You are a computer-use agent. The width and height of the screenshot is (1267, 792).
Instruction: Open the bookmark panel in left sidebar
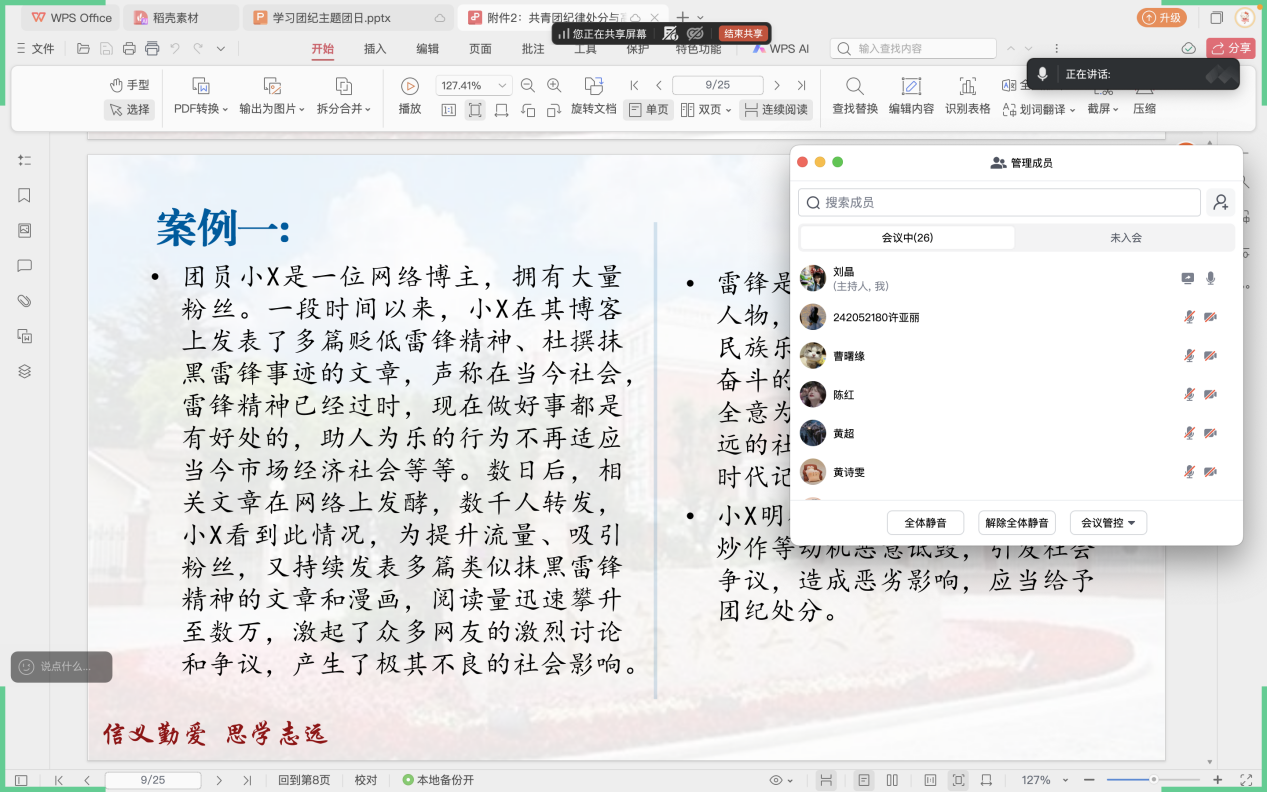tap(25, 195)
